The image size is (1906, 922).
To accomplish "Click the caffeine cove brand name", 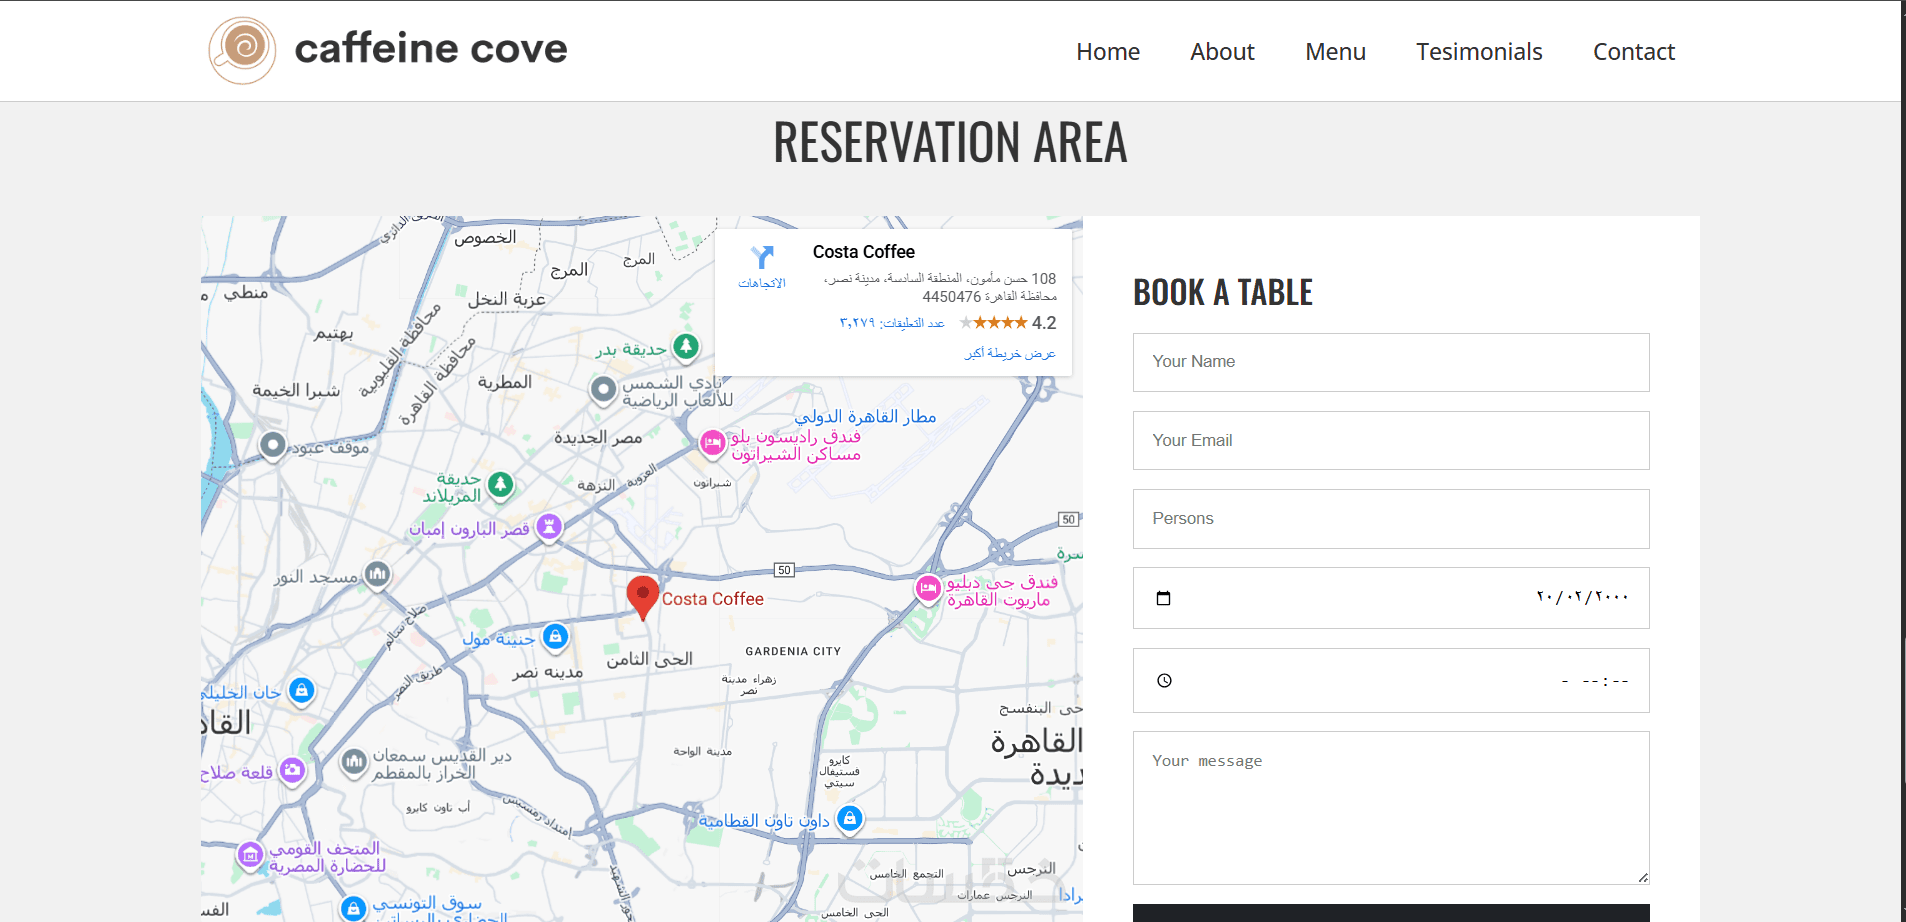I will 431,49.
